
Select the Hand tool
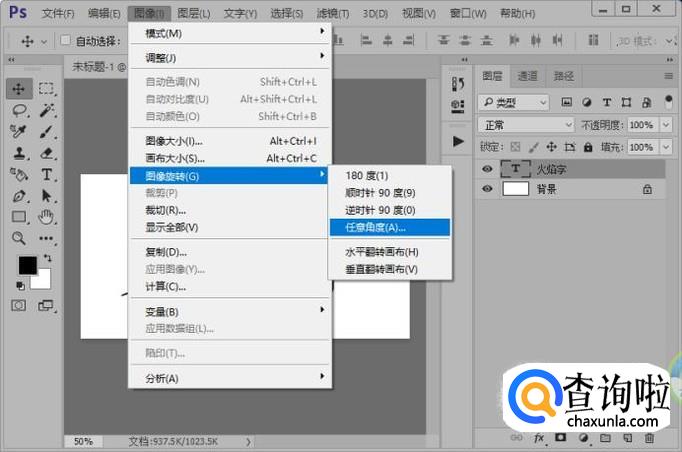(46, 216)
